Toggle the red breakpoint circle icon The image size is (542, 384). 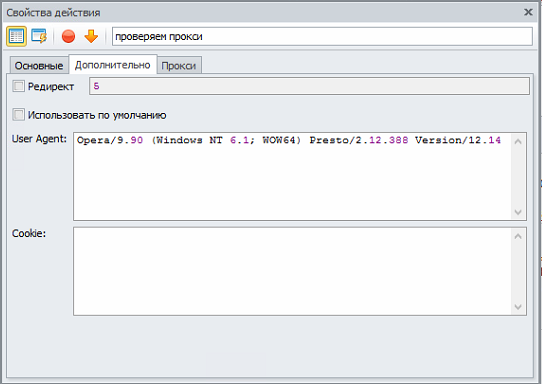(x=68, y=36)
